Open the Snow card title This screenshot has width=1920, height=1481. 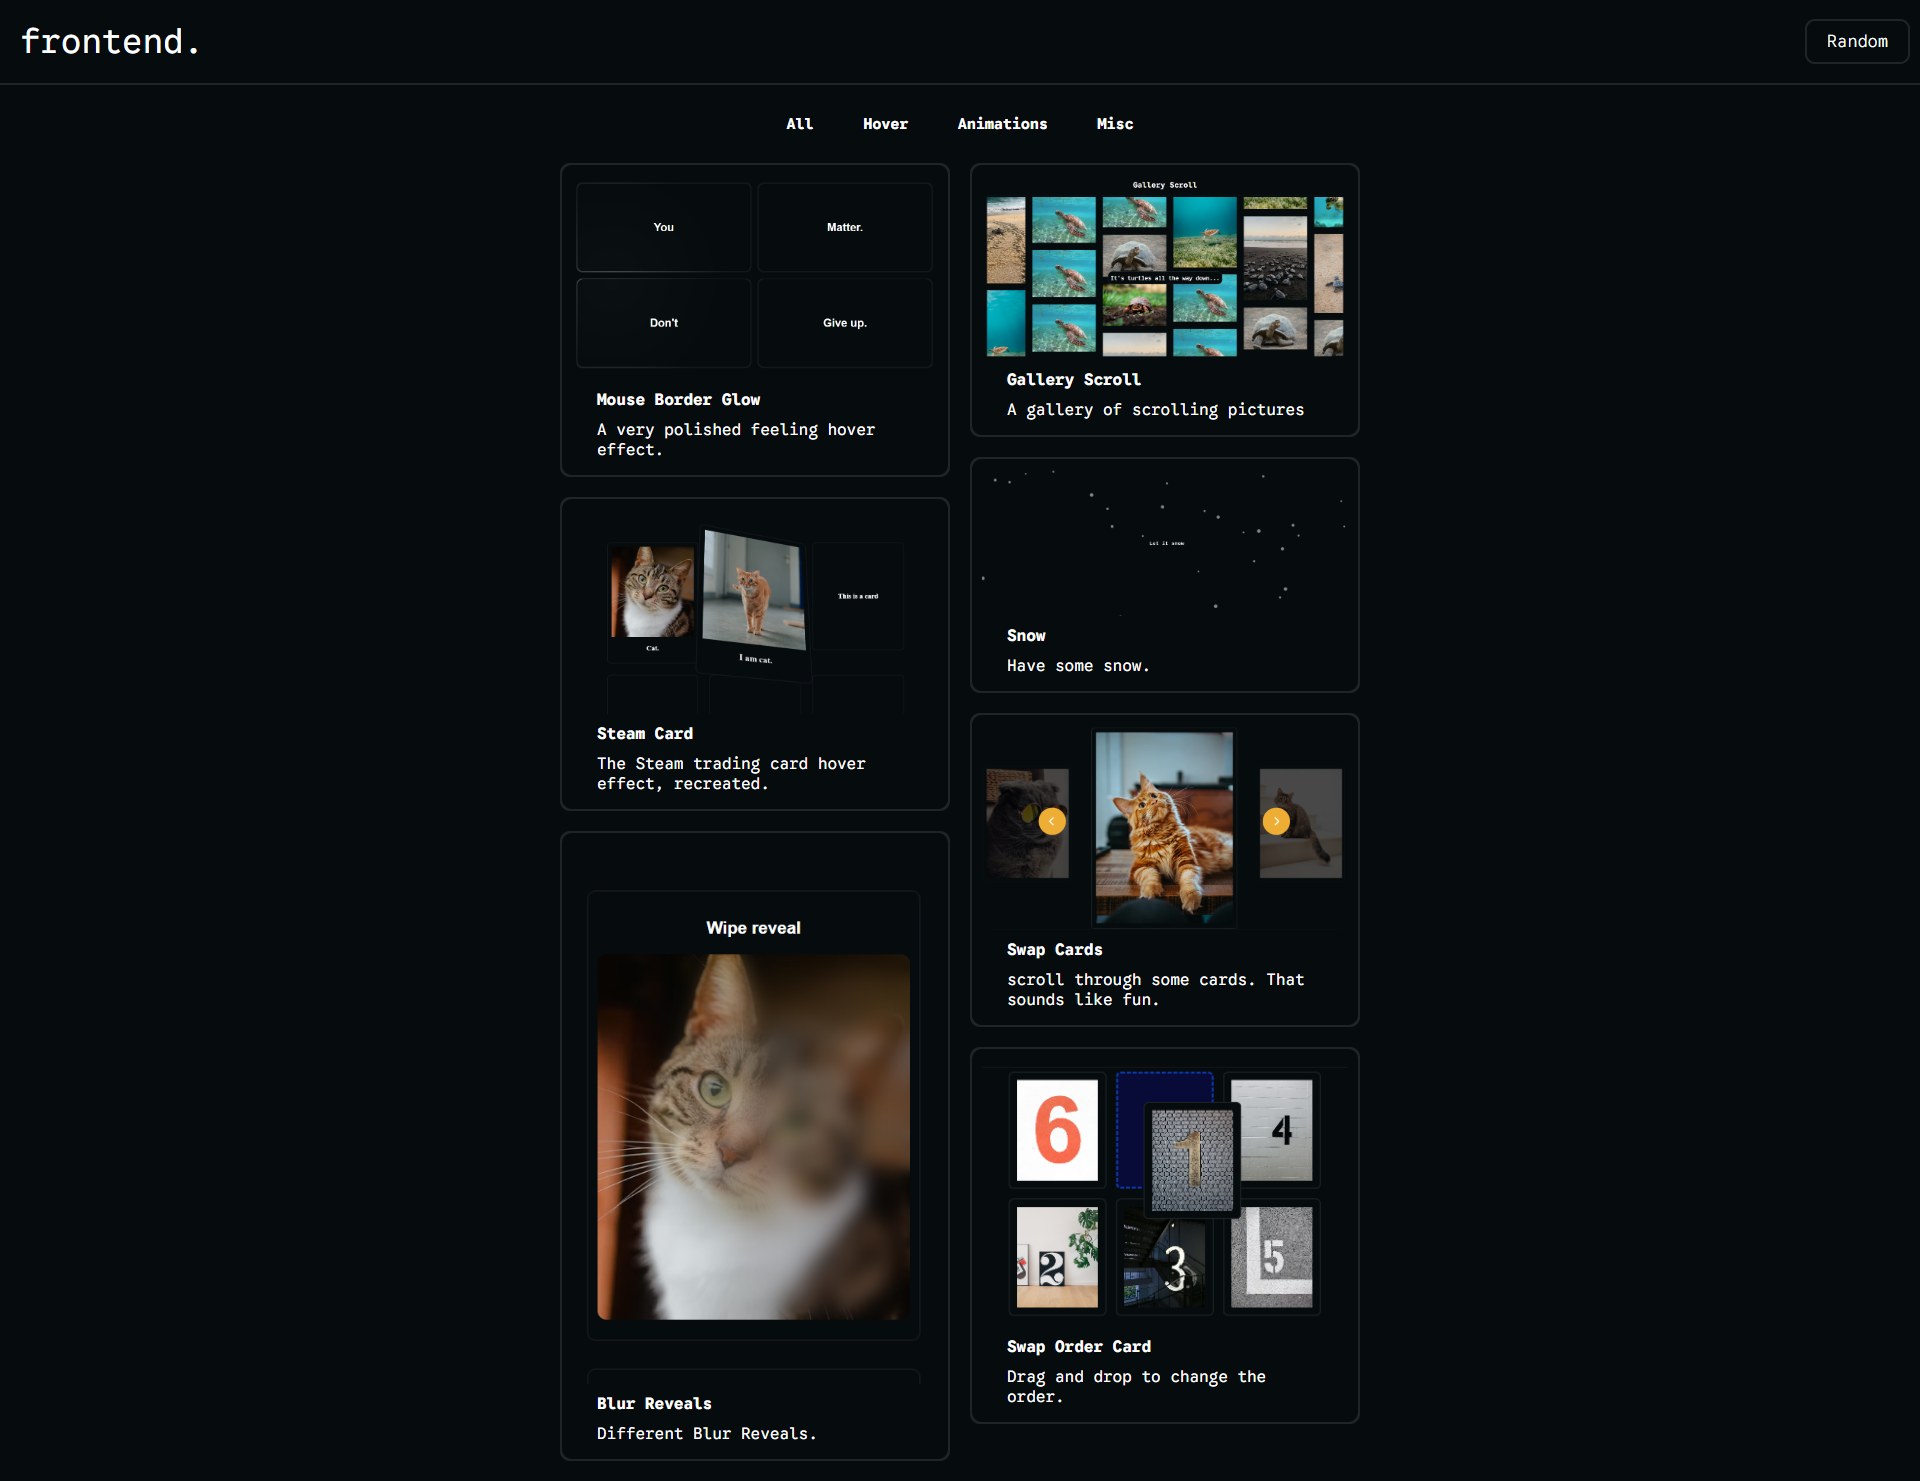pyautogui.click(x=1026, y=636)
